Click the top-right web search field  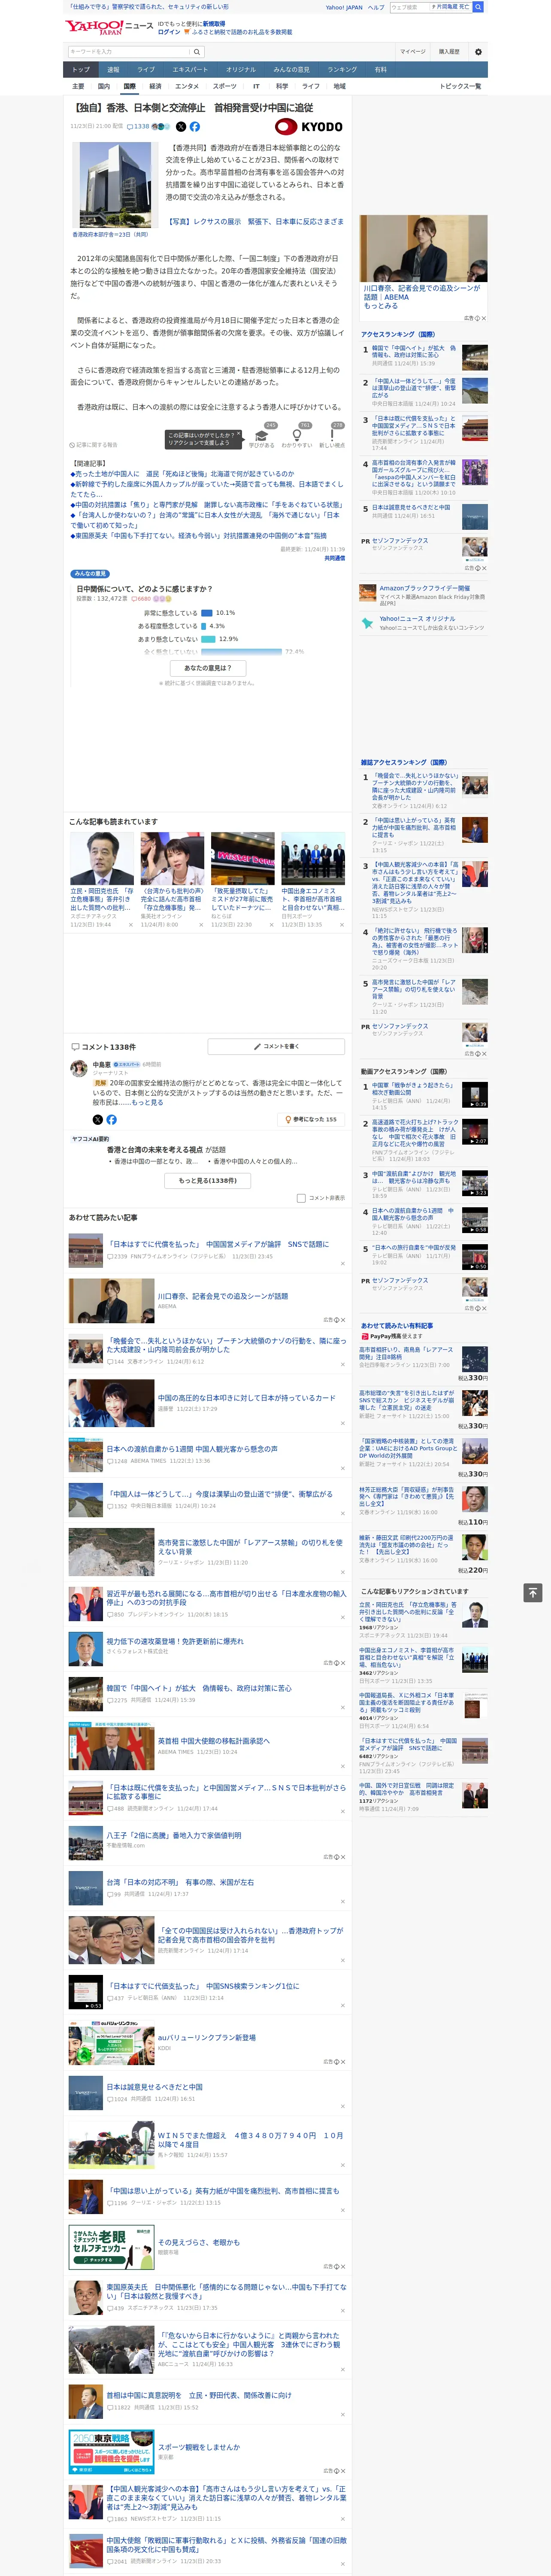[x=409, y=7]
